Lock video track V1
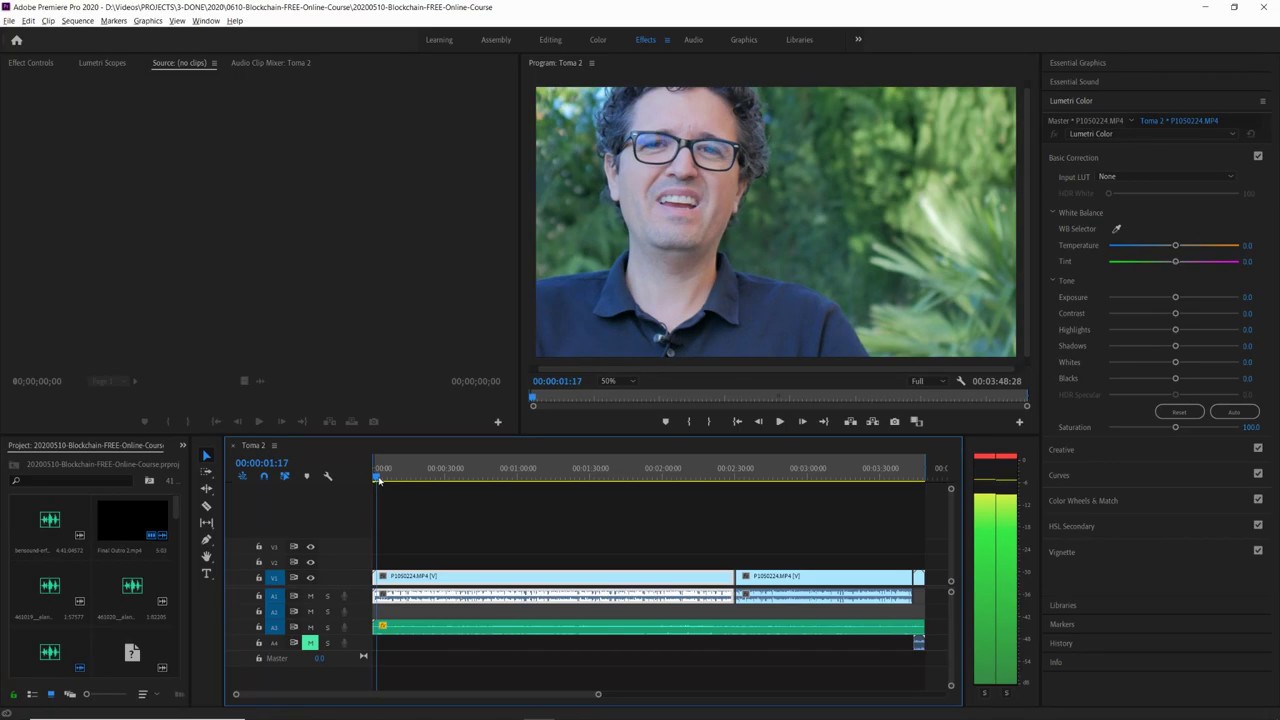 pos(259,578)
